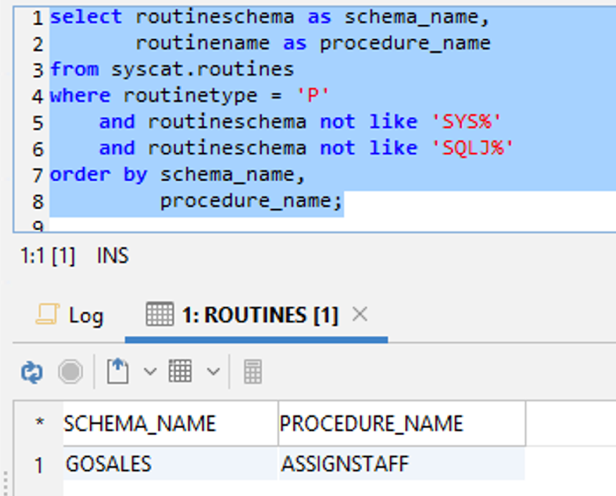Expand the grid view dropdown arrow
616x496 pixels.
coord(213,372)
